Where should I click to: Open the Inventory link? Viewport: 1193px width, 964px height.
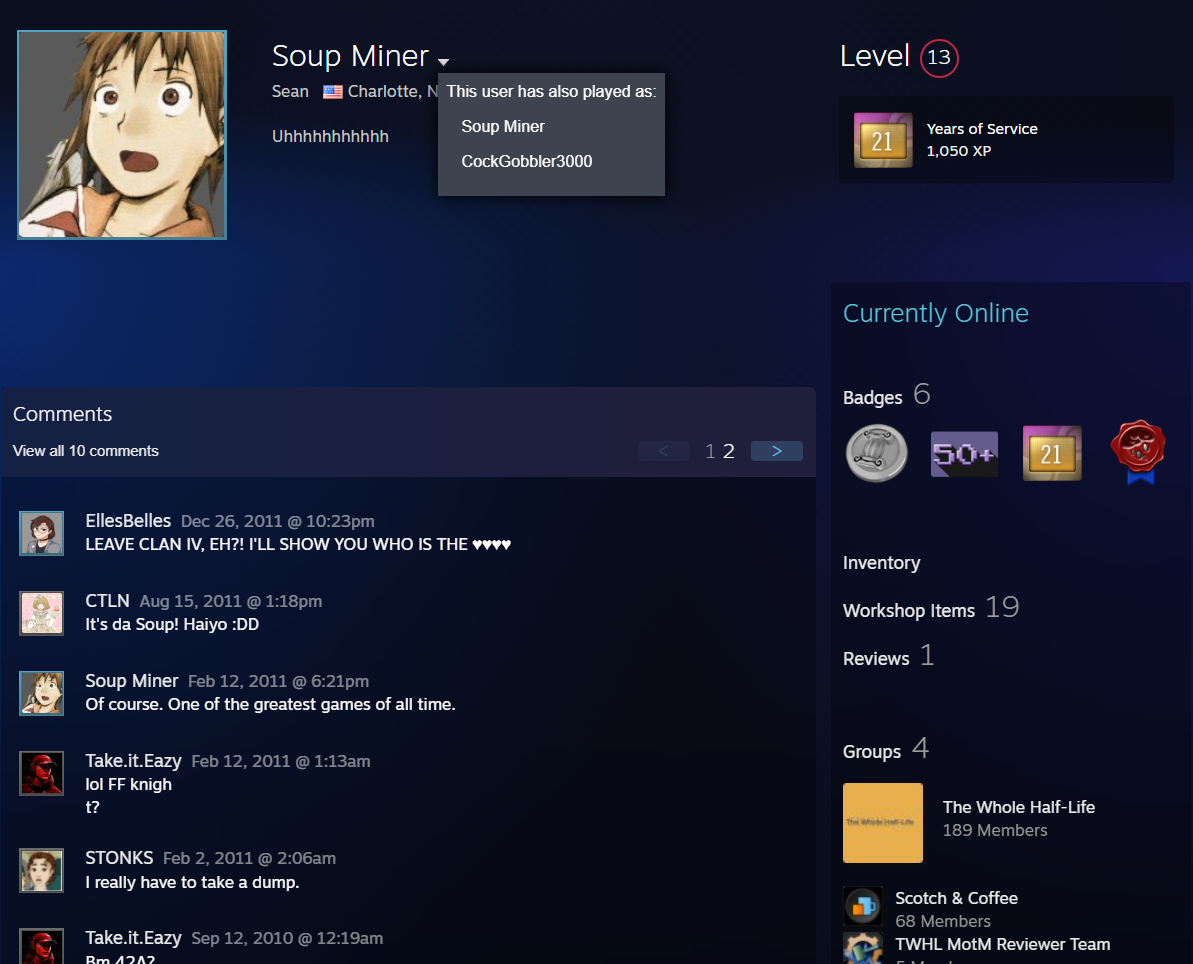[x=881, y=563]
